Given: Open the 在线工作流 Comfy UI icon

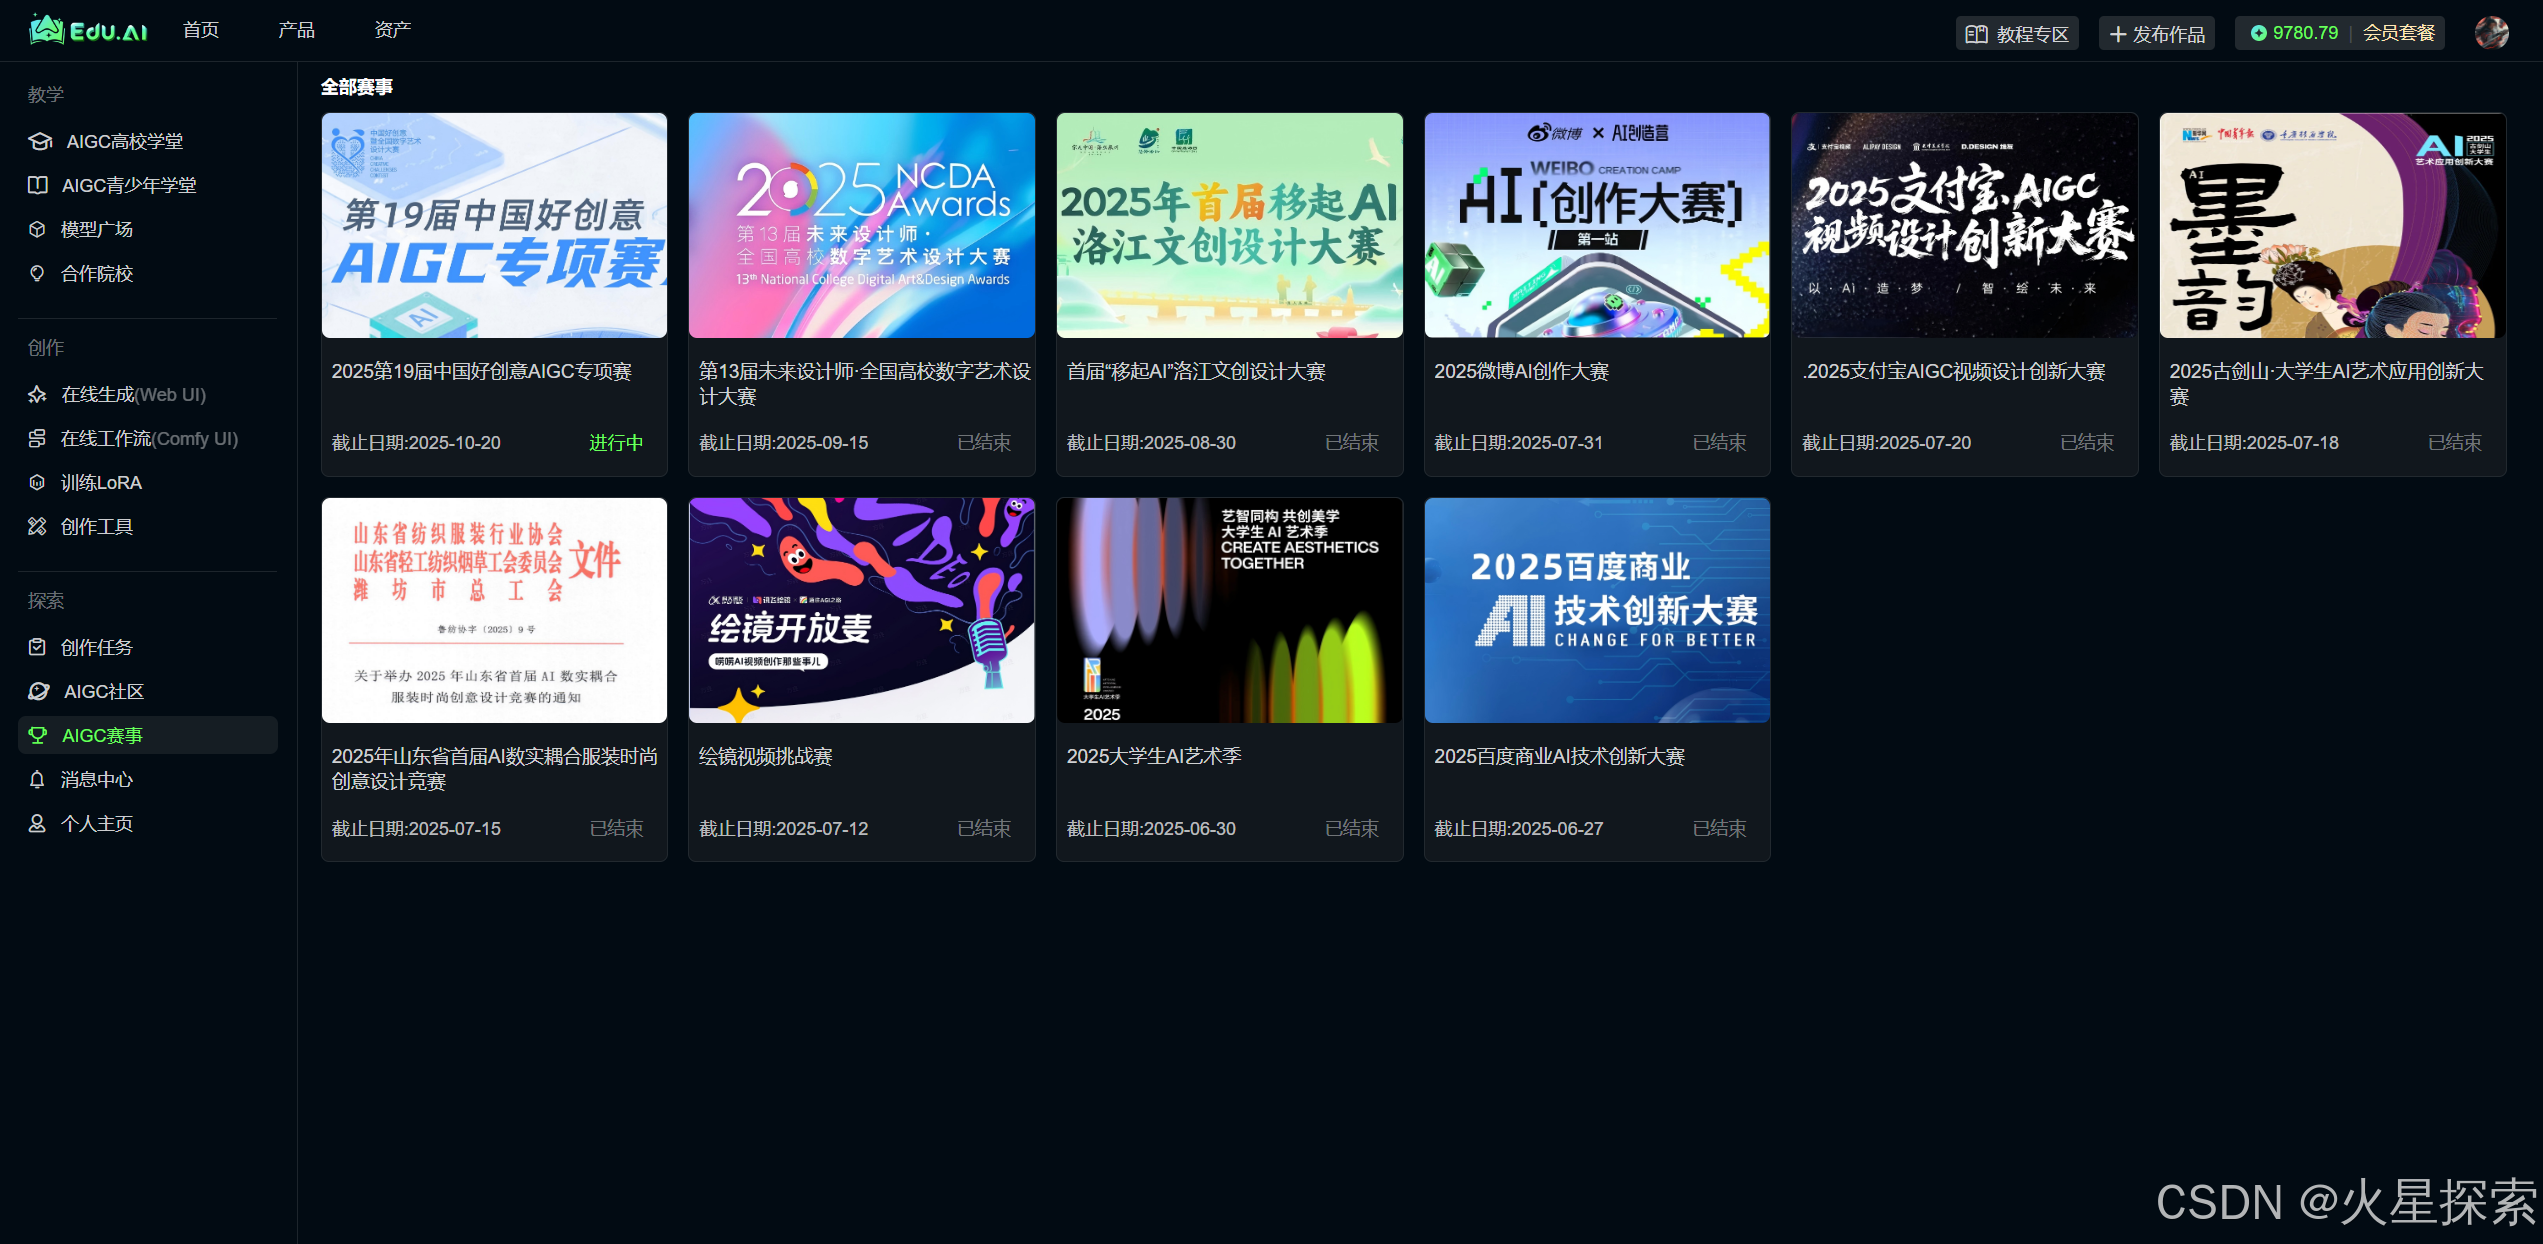Looking at the screenshot, I should click(x=37, y=438).
